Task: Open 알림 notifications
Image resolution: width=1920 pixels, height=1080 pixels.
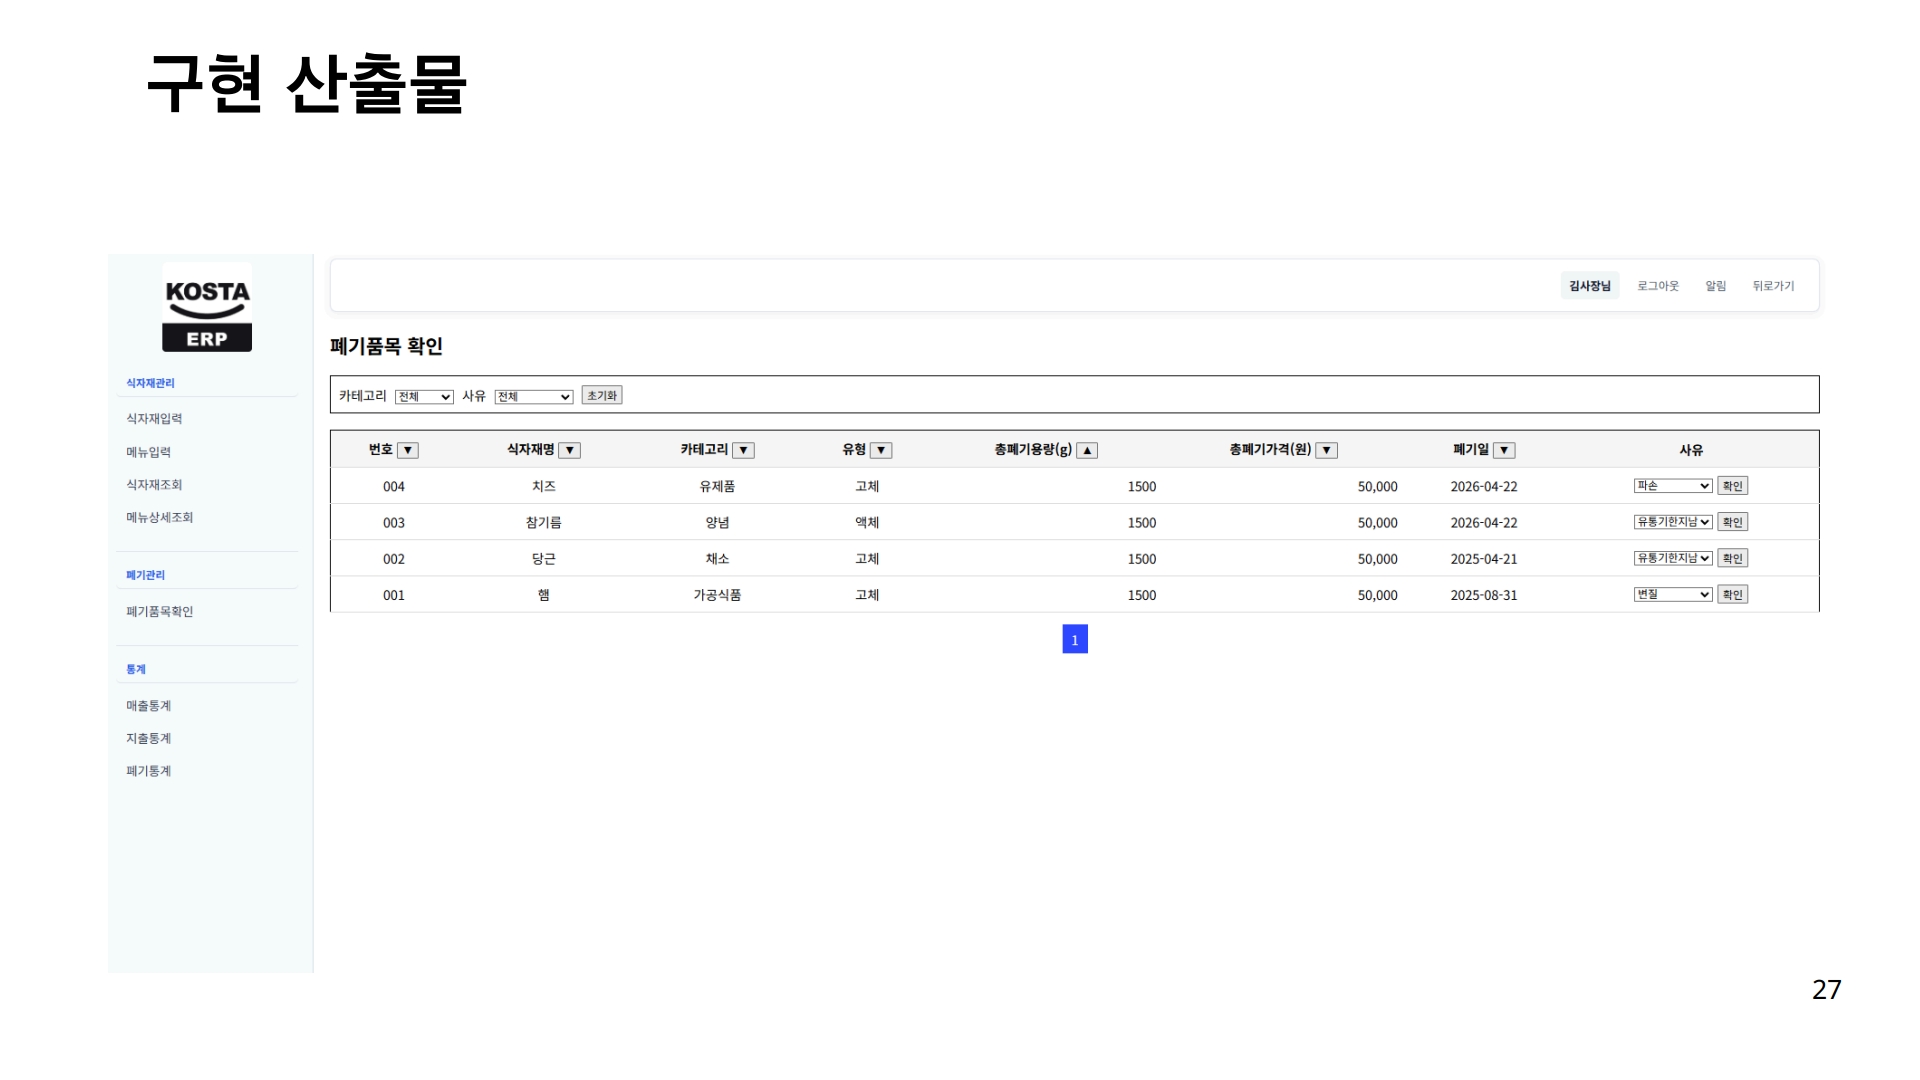Action: pyautogui.click(x=1716, y=286)
